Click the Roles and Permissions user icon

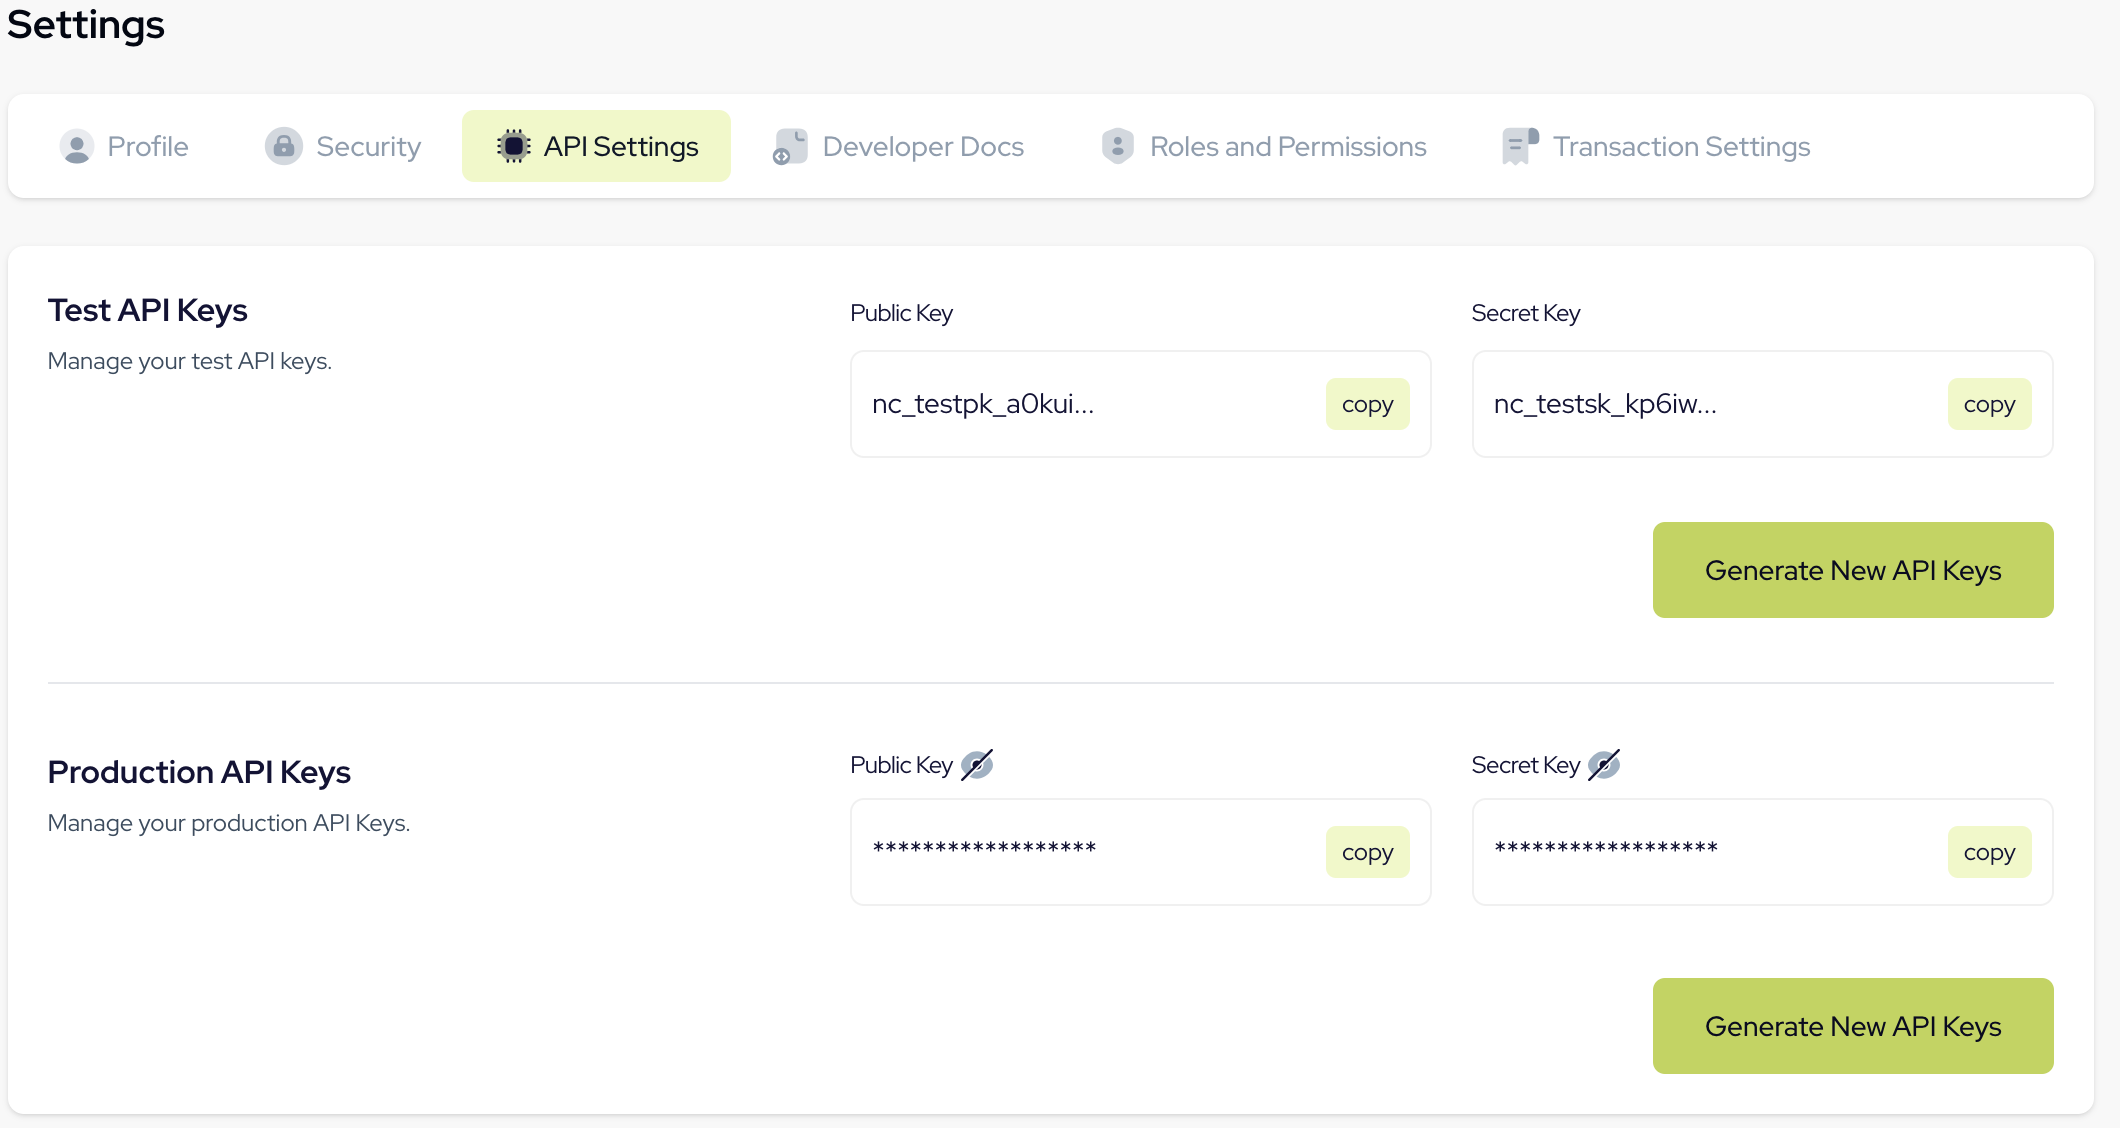1117,146
